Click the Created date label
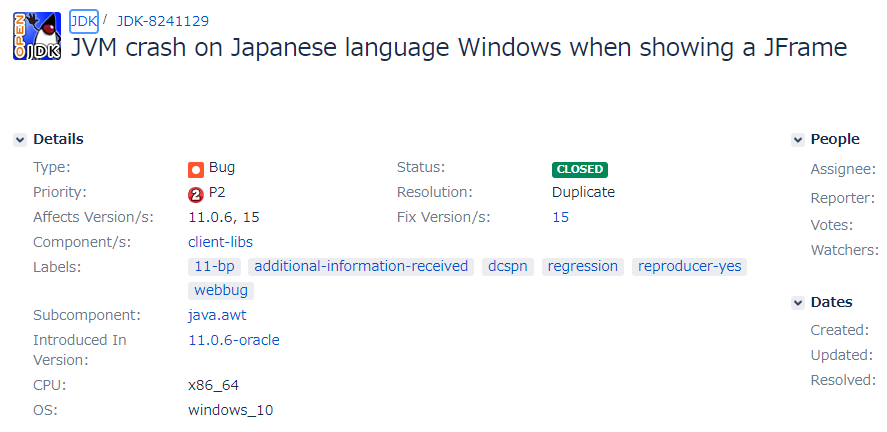 point(840,330)
